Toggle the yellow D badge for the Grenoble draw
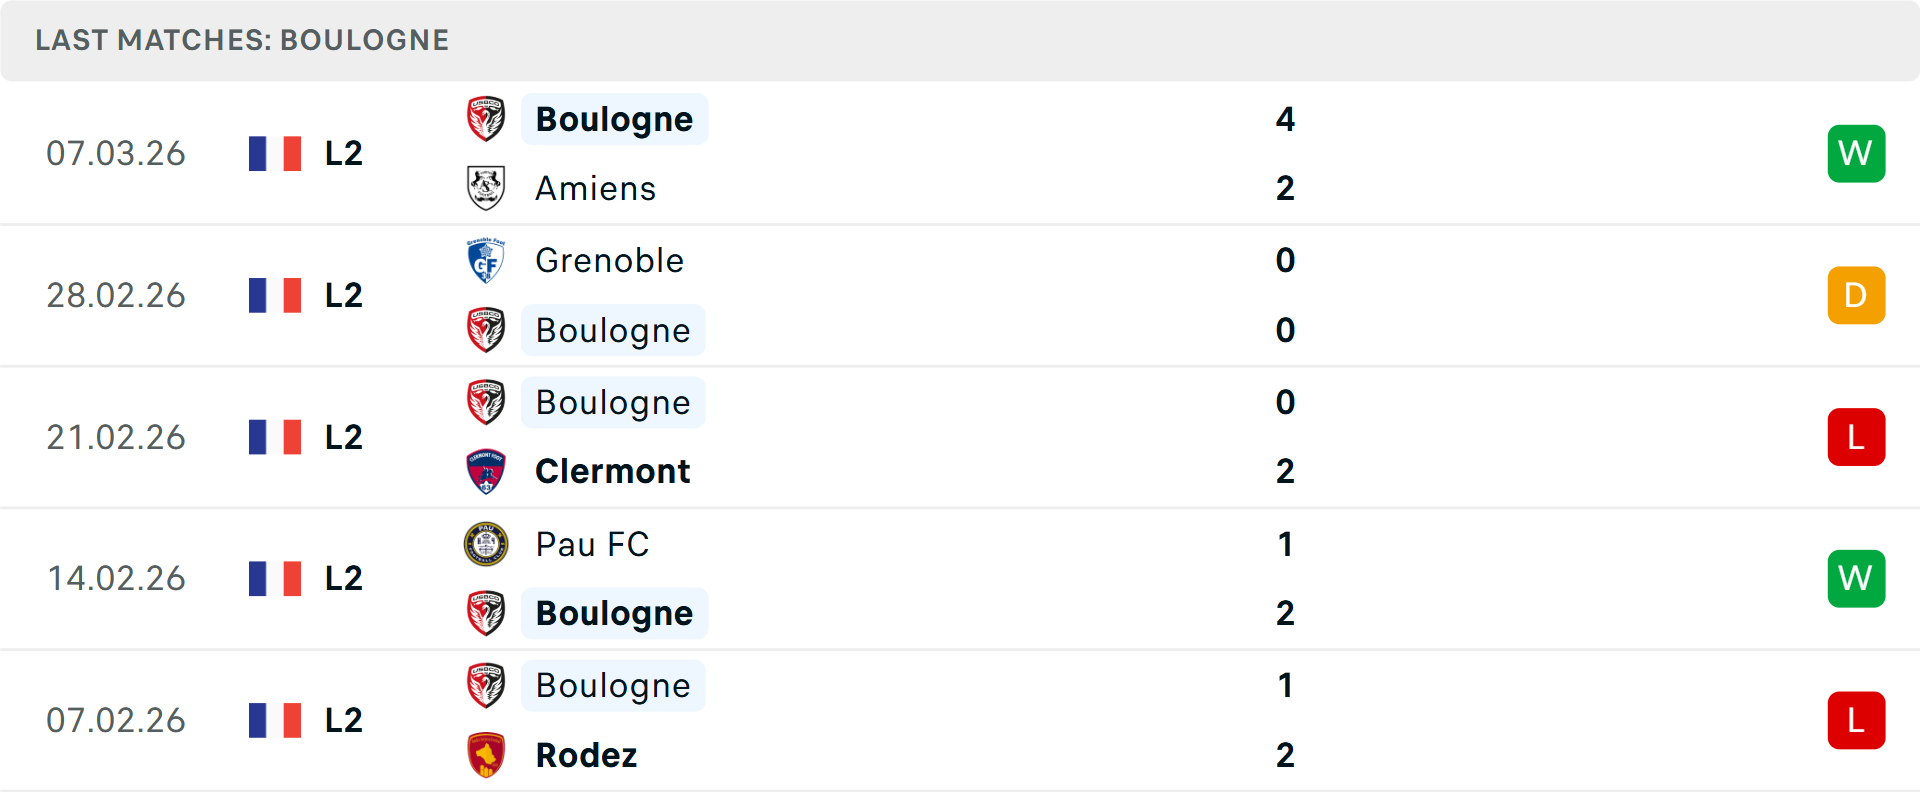 1856,295
